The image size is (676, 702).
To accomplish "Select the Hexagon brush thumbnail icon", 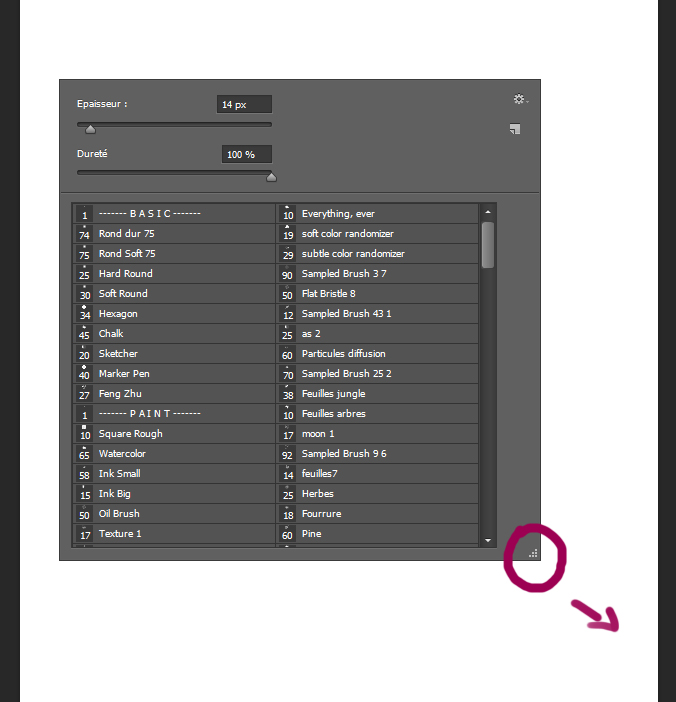I will (85, 314).
